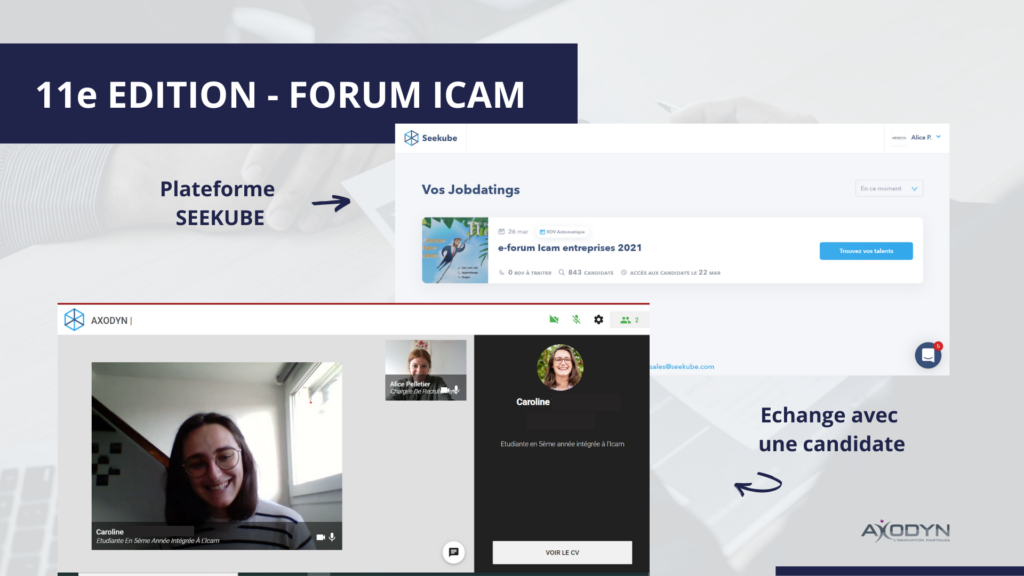The height and width of the screenshot is (576, 1024).
Task: Click microphone icon on Alice Pelletier thumbnail
Action: (x=456, y=390)
